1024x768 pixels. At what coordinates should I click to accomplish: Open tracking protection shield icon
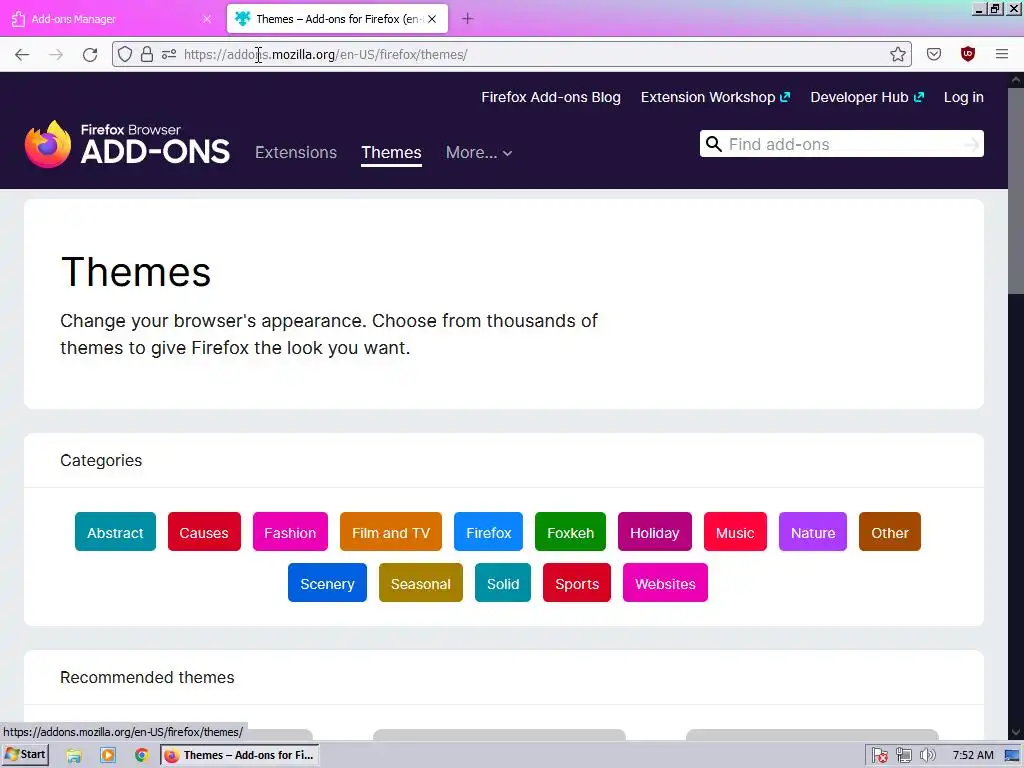125,54
